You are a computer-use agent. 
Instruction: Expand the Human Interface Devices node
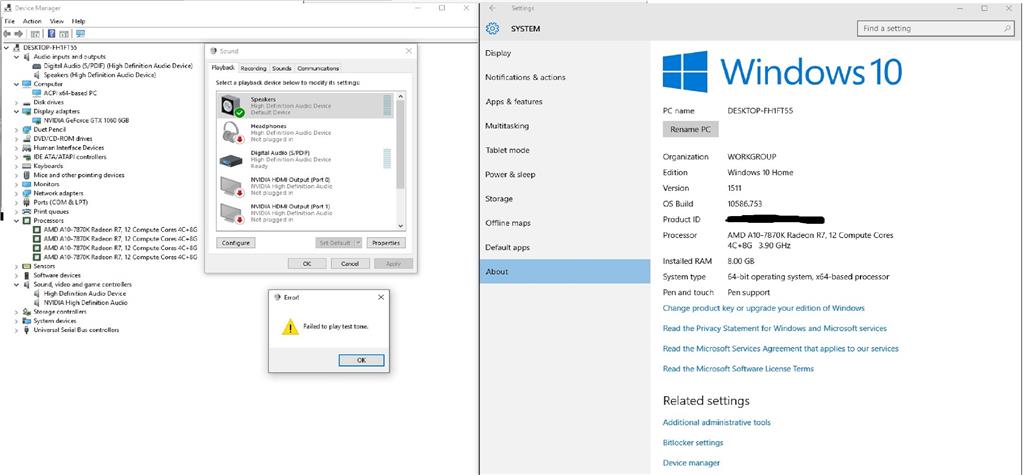click(x=16, y=148)
